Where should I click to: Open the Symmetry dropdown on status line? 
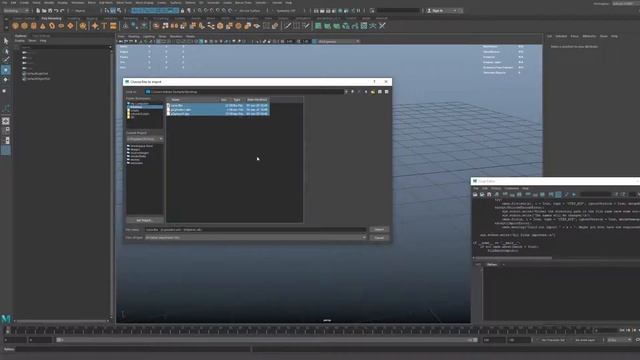(285, 11)
